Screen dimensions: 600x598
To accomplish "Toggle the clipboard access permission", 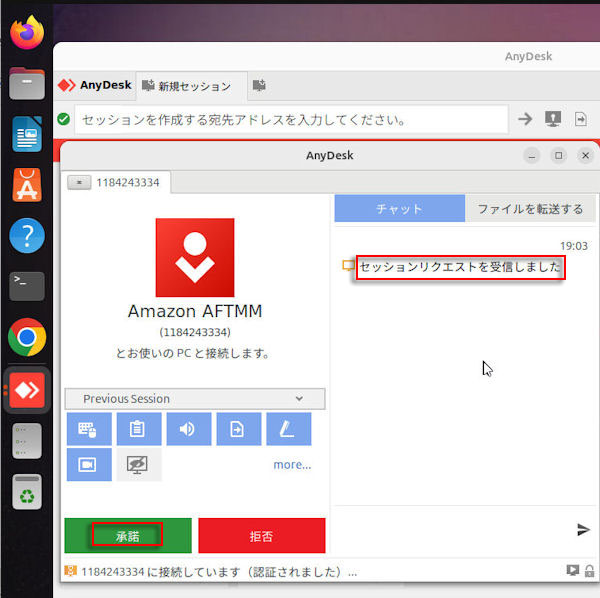I will tap(139, 429).
